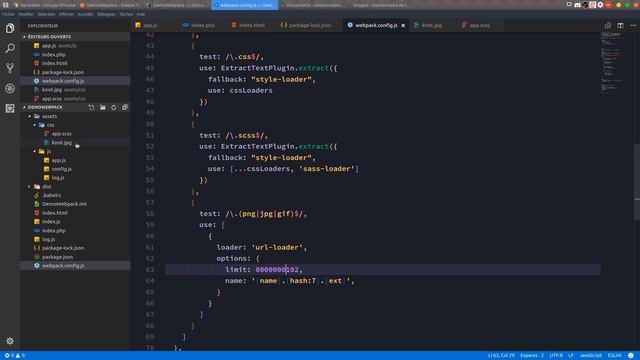The height and width of the screenshot is (360, 640).
Task: Switch to the webpack.config.js taskbar window
Action: click(x=244, y=5)
